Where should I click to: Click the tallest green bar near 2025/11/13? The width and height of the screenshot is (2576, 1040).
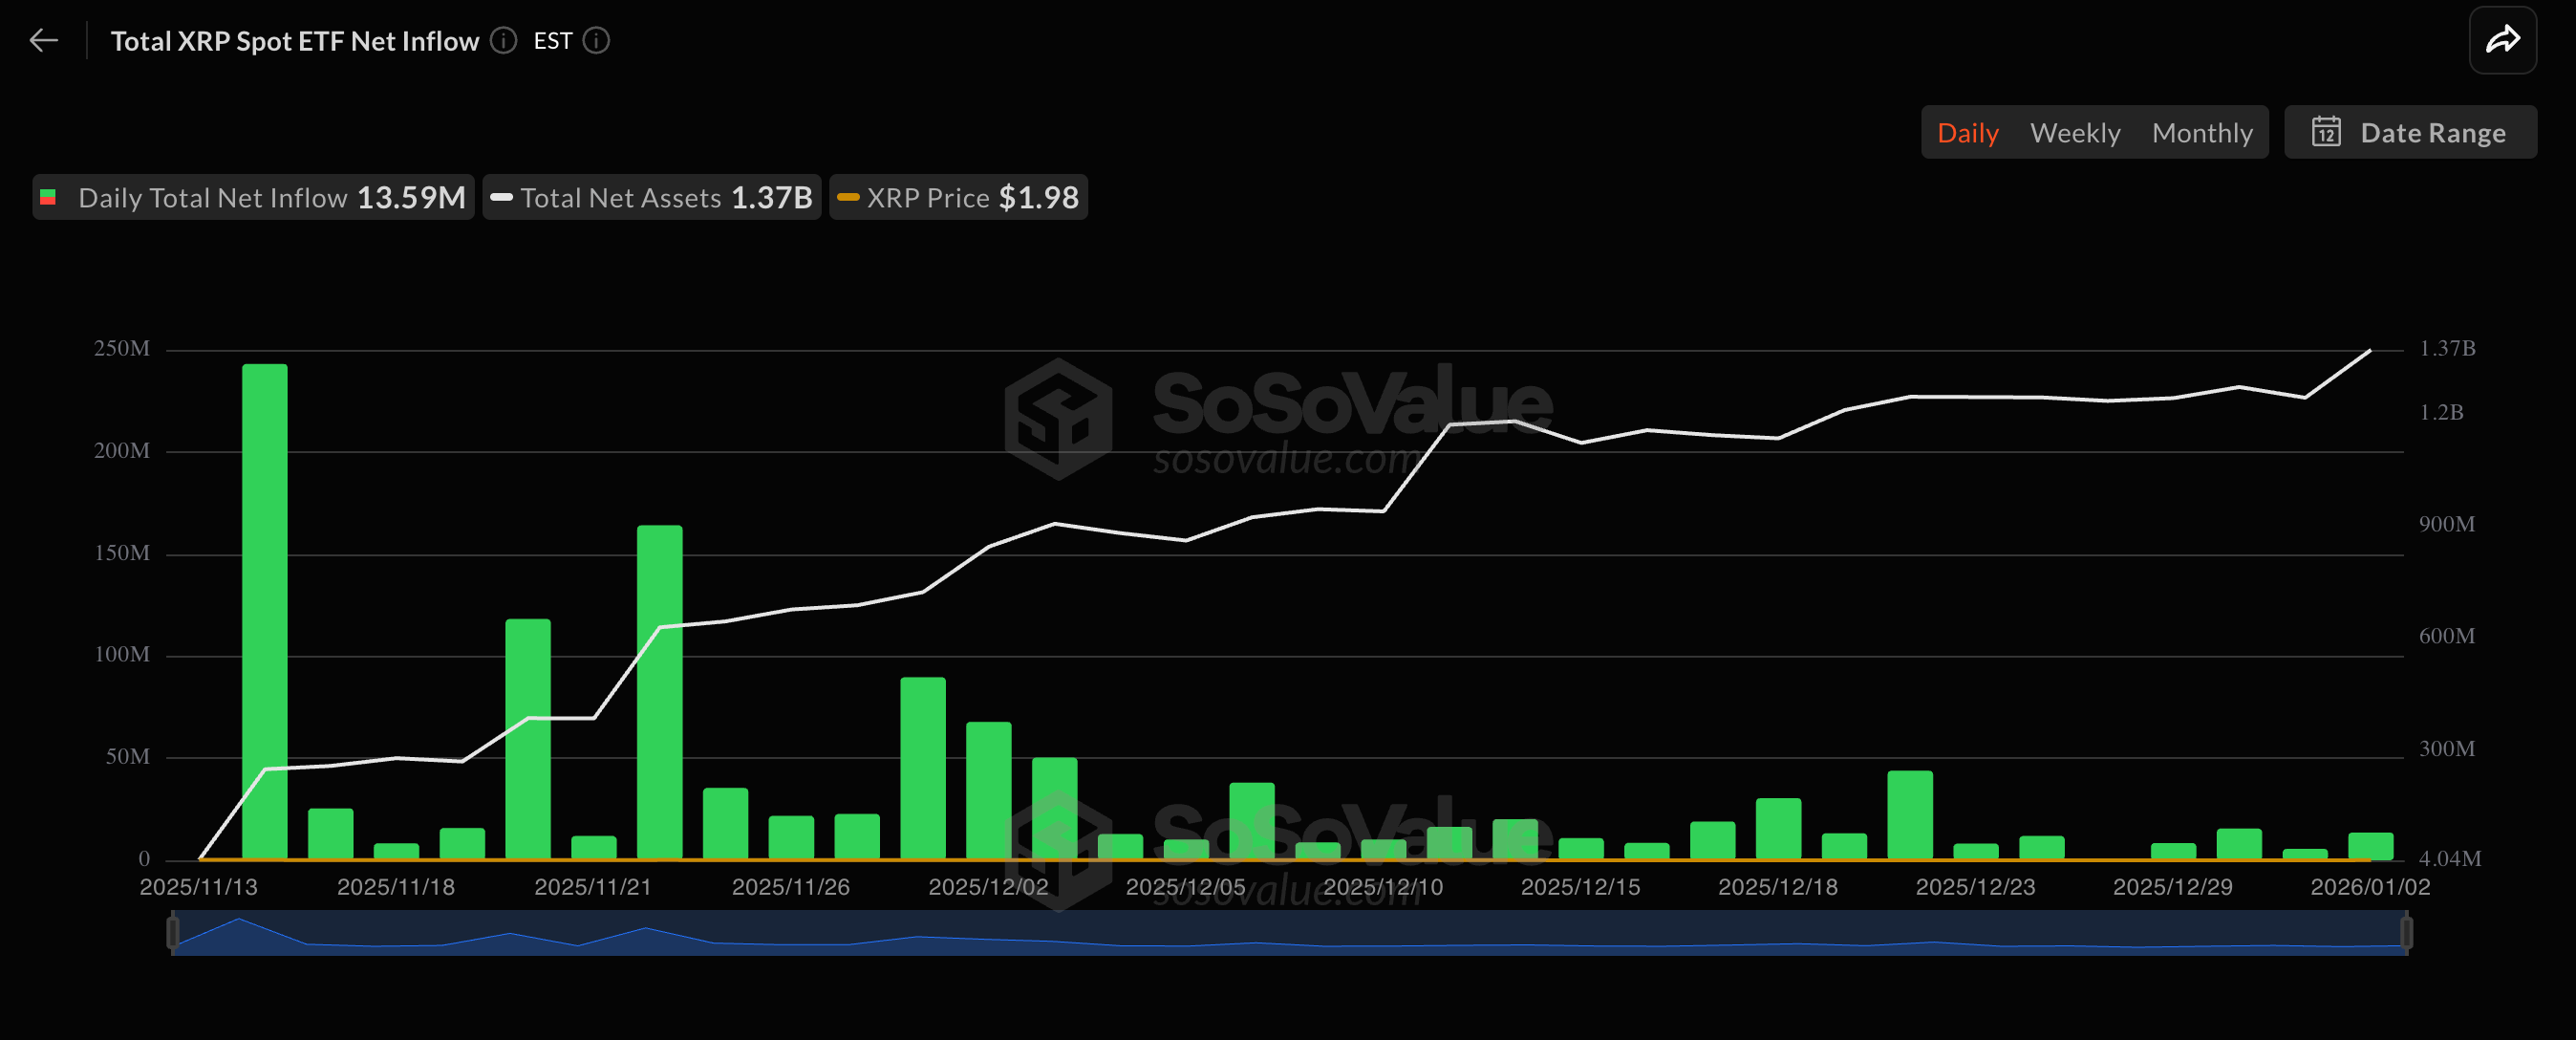coord(263,600)
